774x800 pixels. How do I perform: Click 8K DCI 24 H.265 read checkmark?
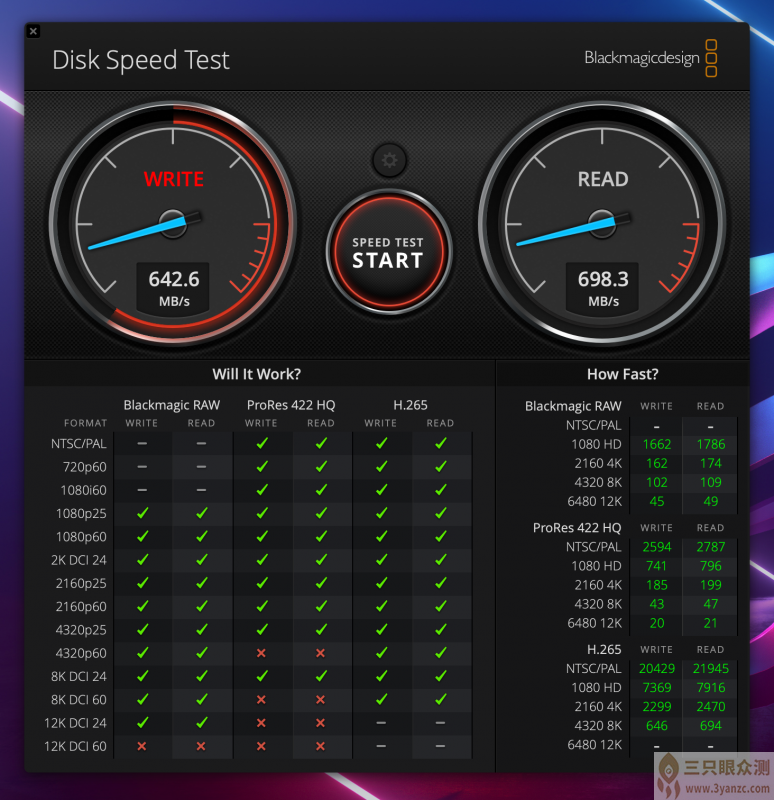coord(441,676)
